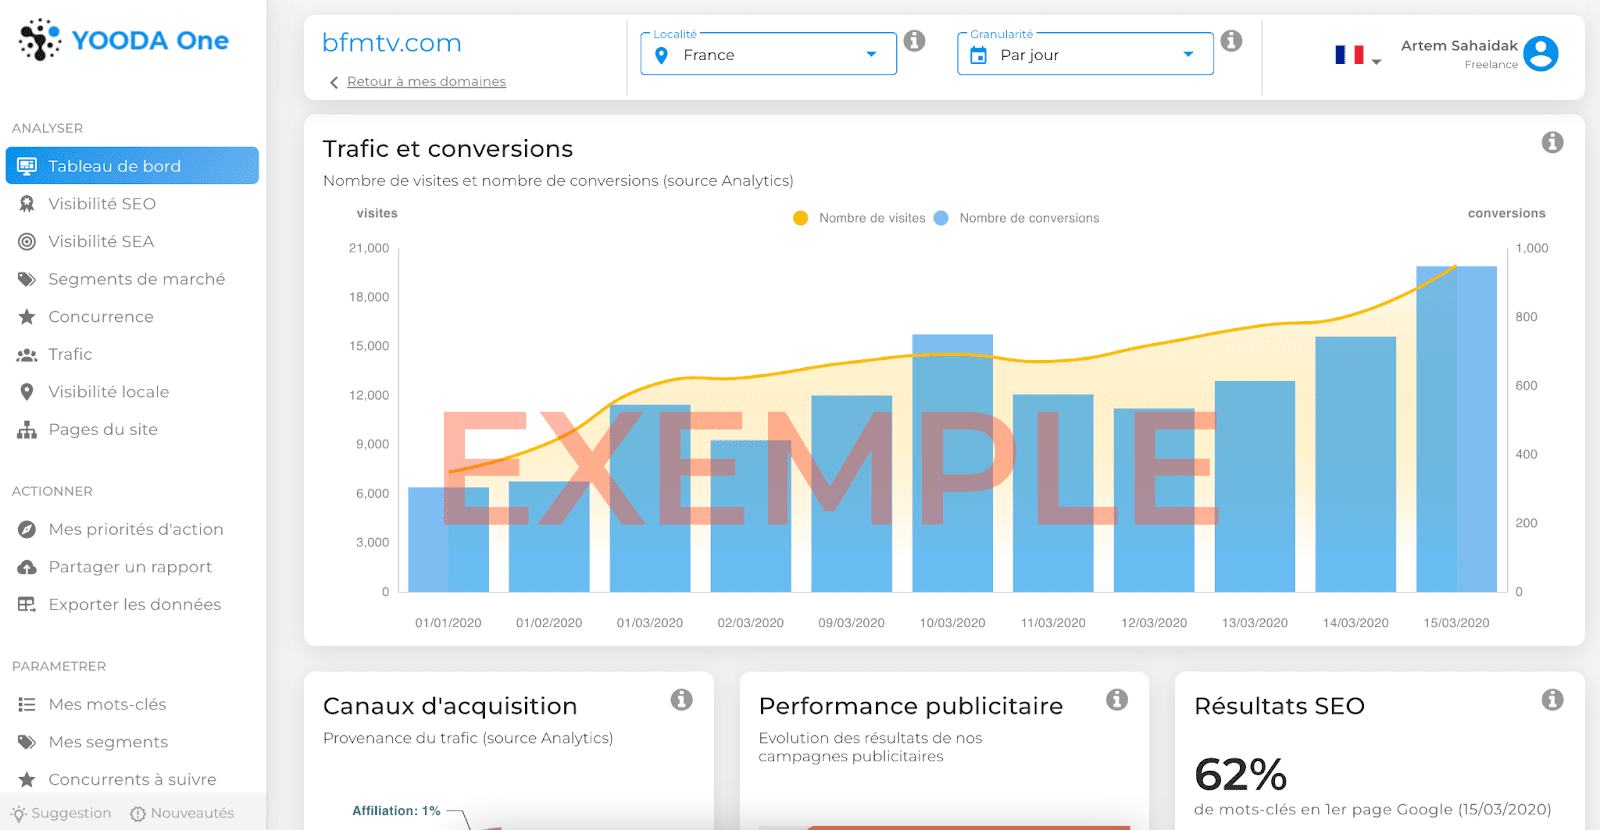
Task: Open info for Résultats SEO card
Action: coord(1552,700)
